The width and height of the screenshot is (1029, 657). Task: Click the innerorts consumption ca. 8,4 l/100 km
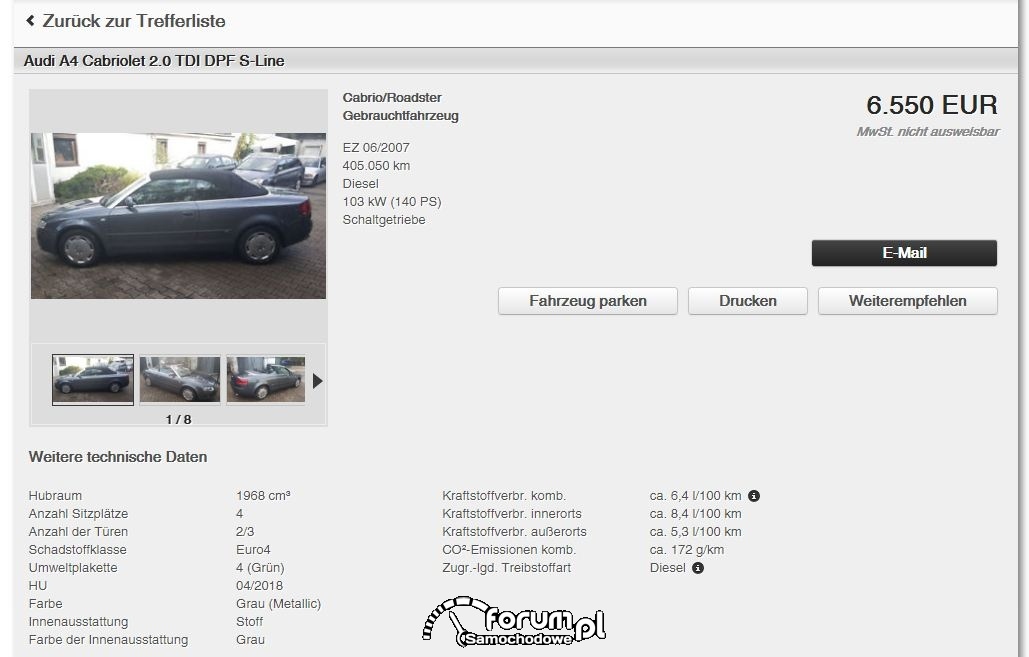point(696,514)
